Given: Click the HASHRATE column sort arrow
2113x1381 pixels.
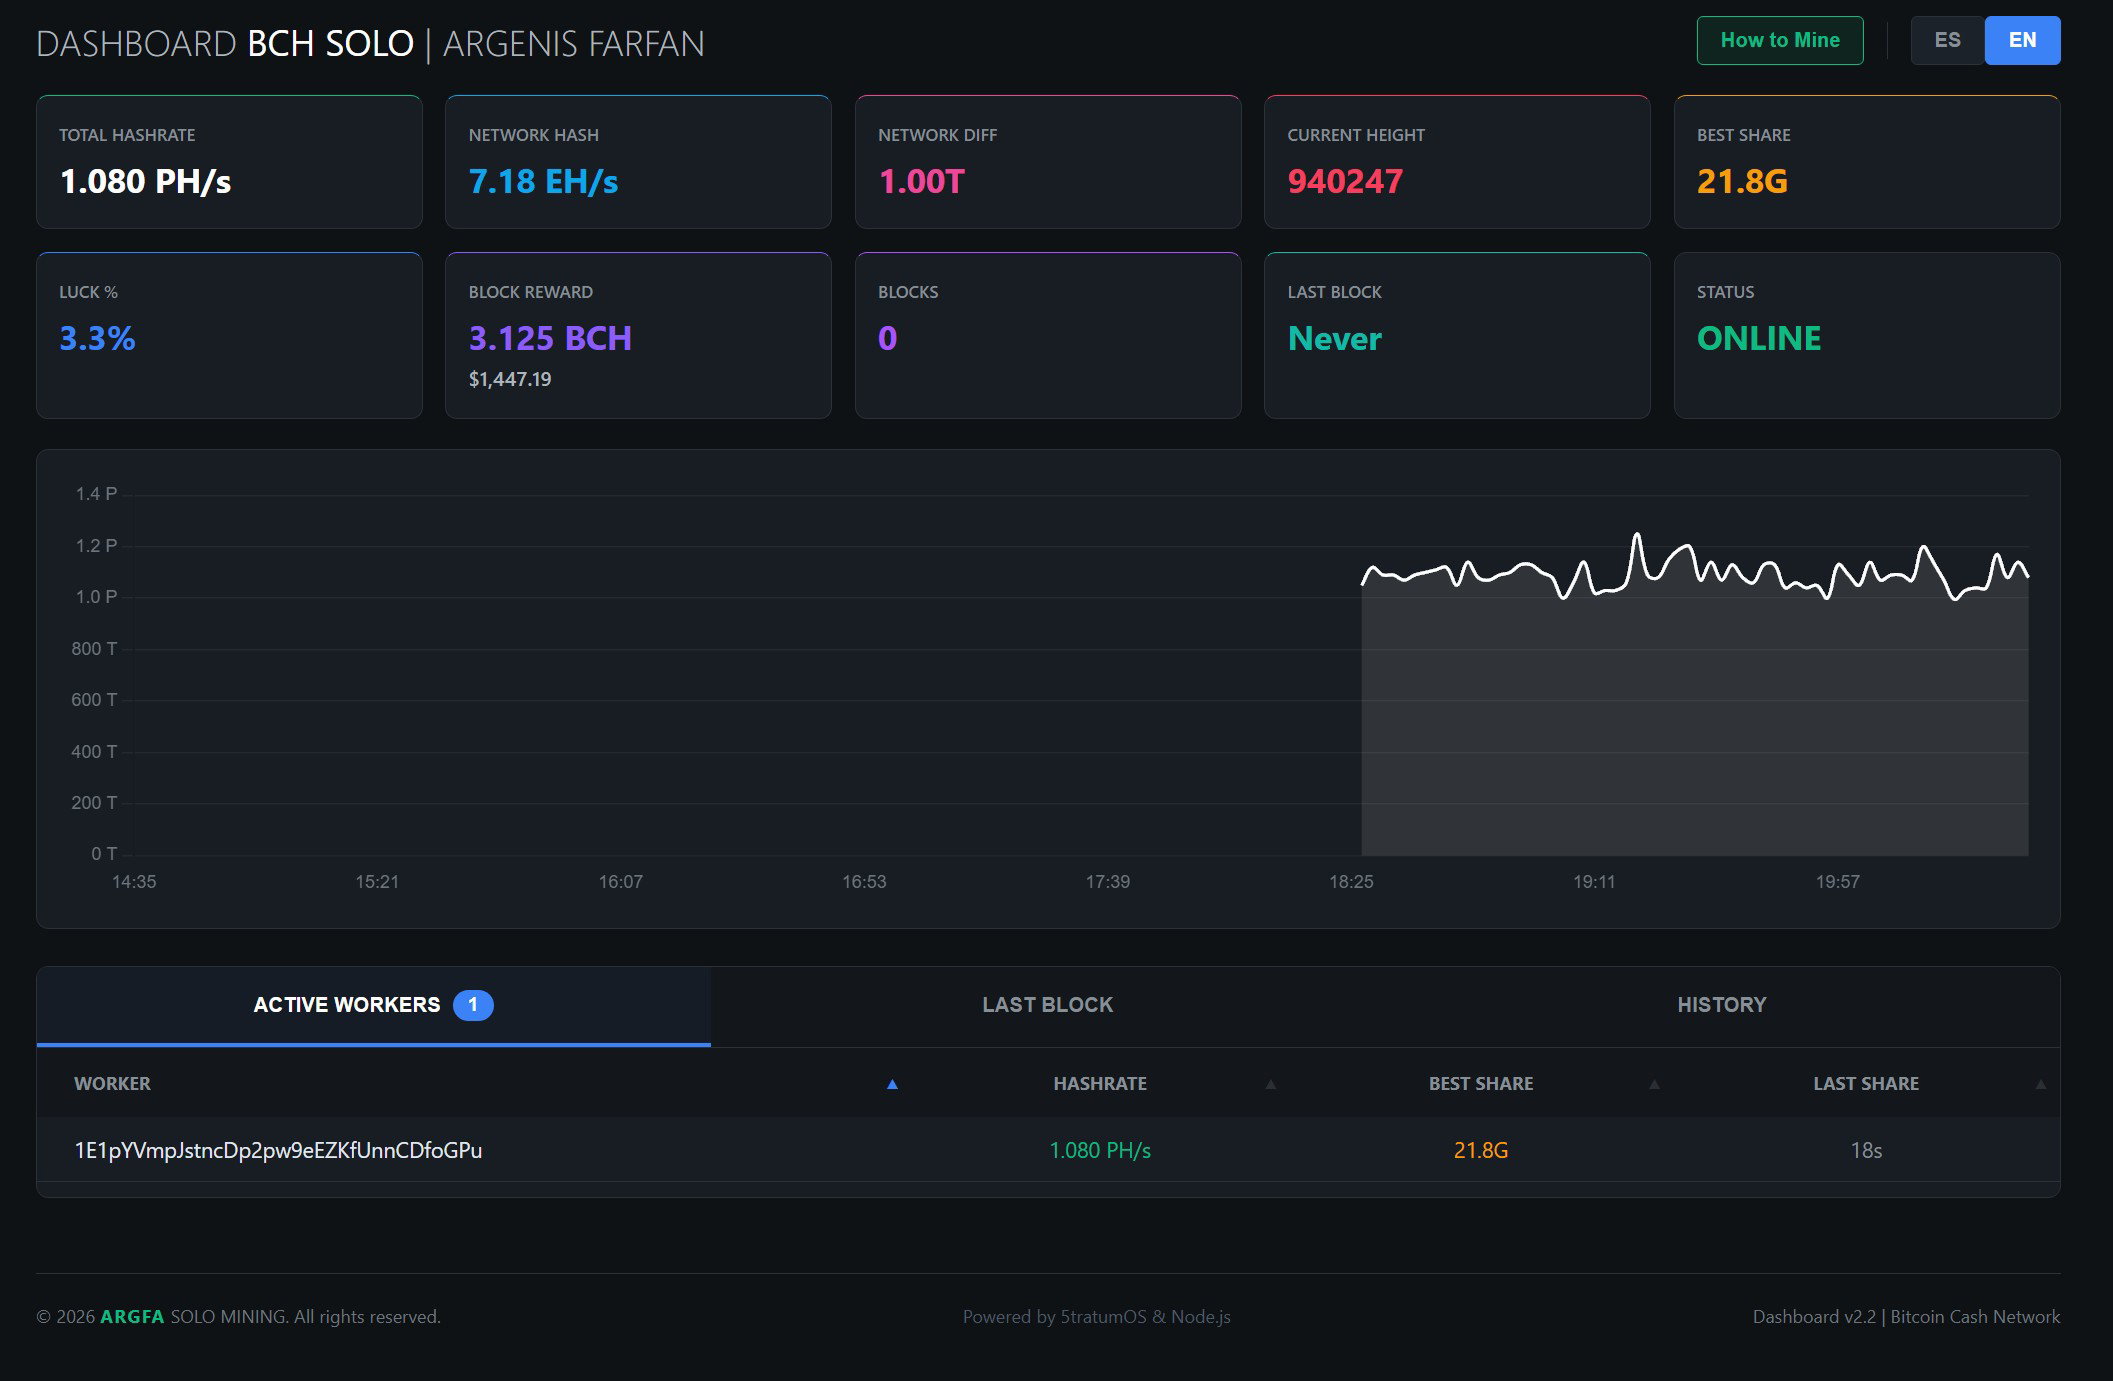Looking at the screenshot, I should [1270, 1084].
